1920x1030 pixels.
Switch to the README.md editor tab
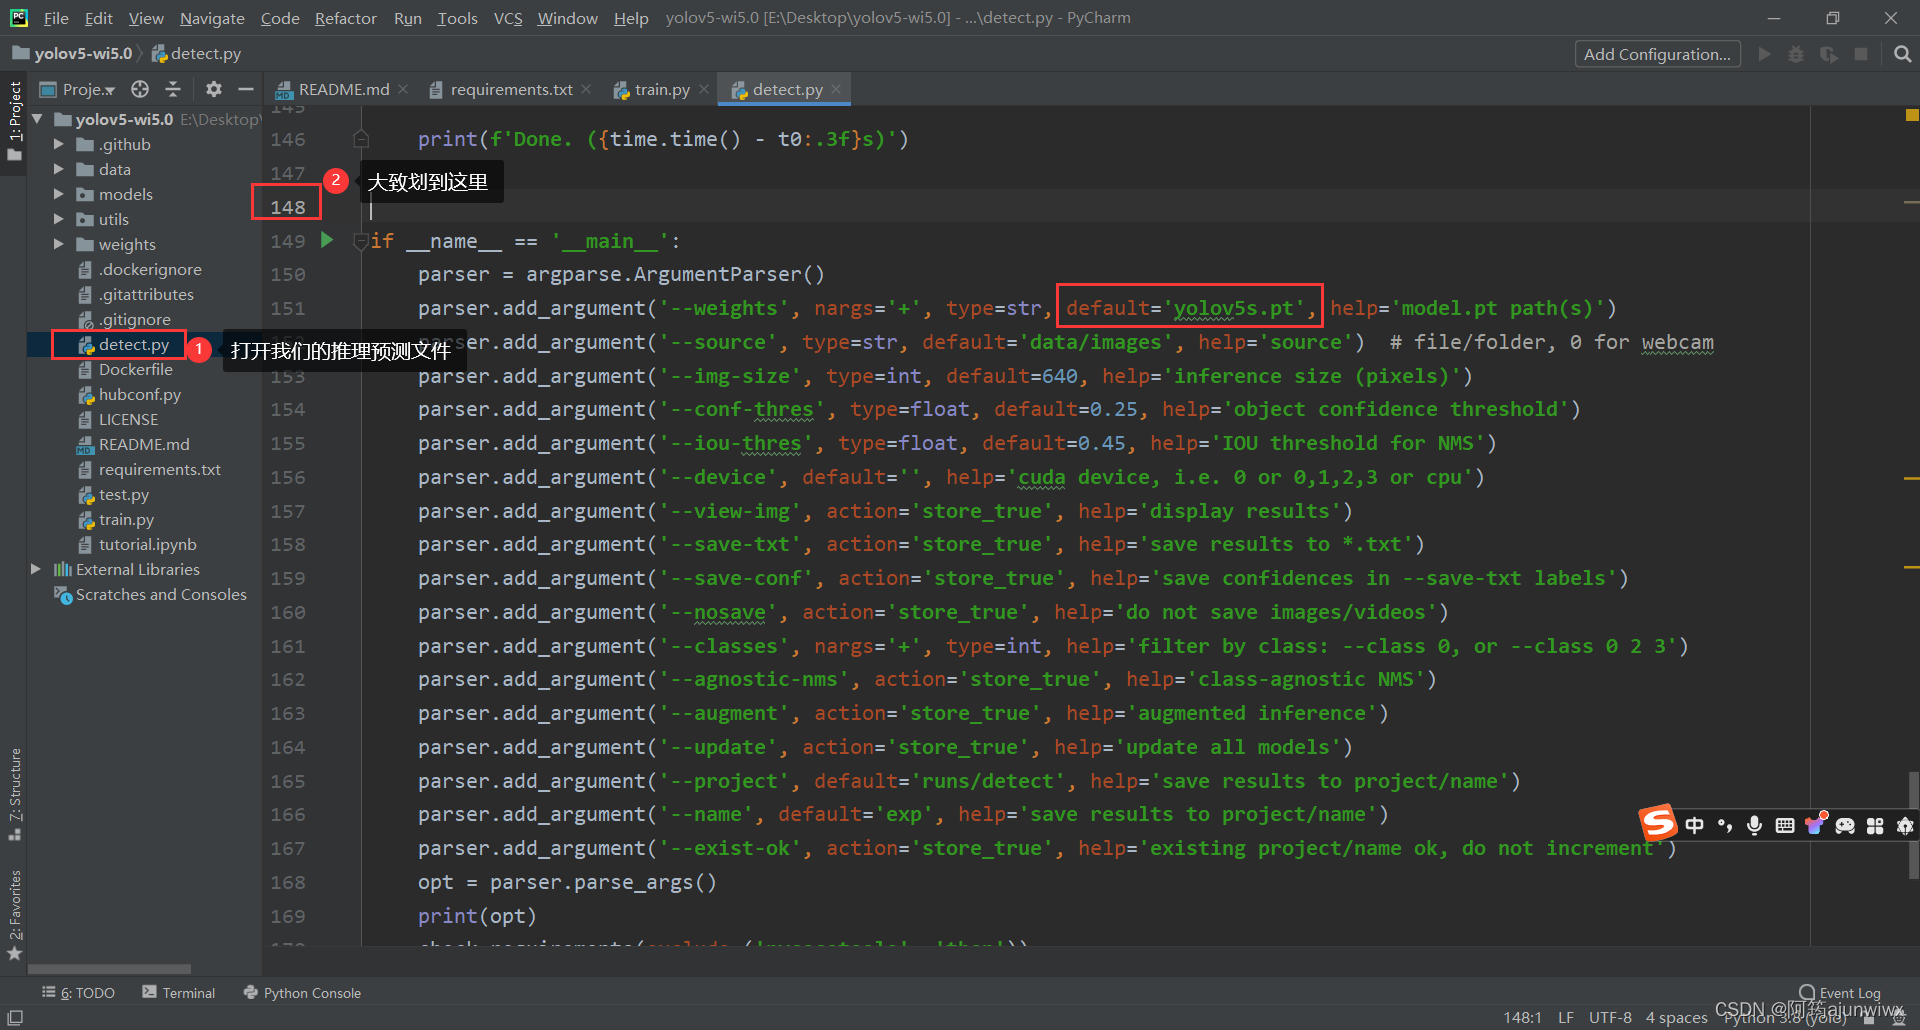(343, 89)
